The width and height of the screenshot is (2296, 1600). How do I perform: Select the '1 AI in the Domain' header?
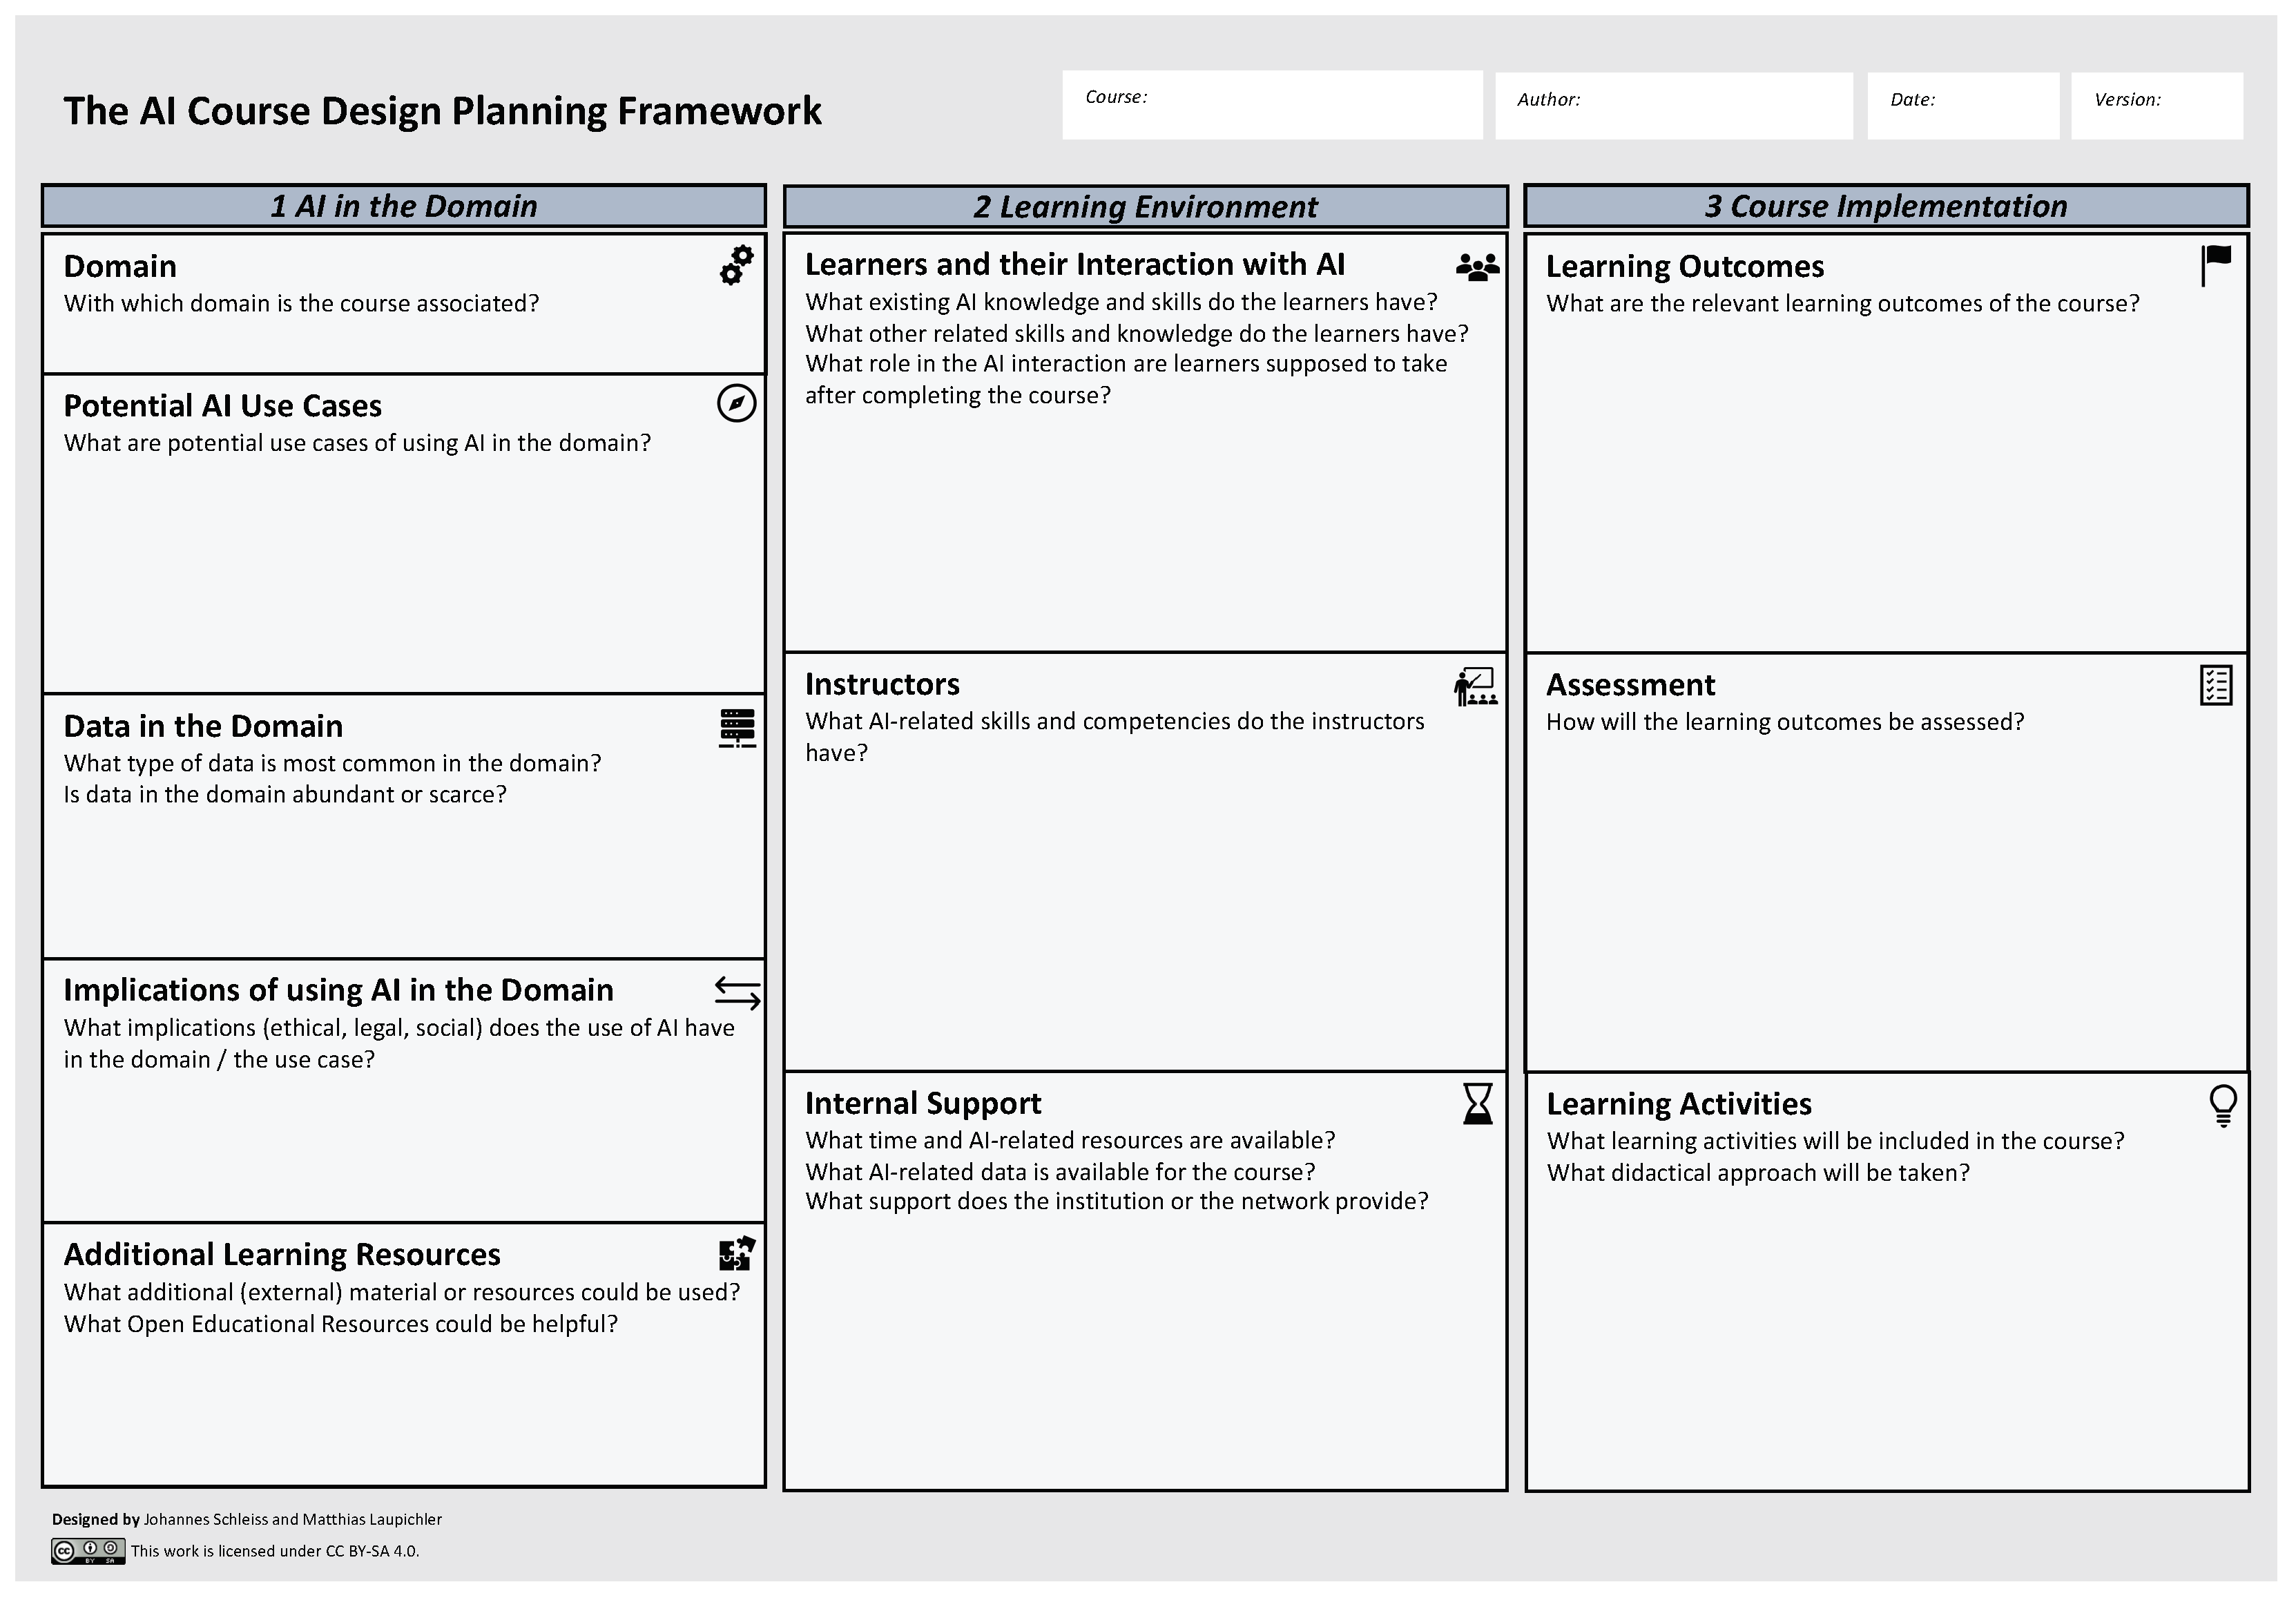[x=404, y=206]
